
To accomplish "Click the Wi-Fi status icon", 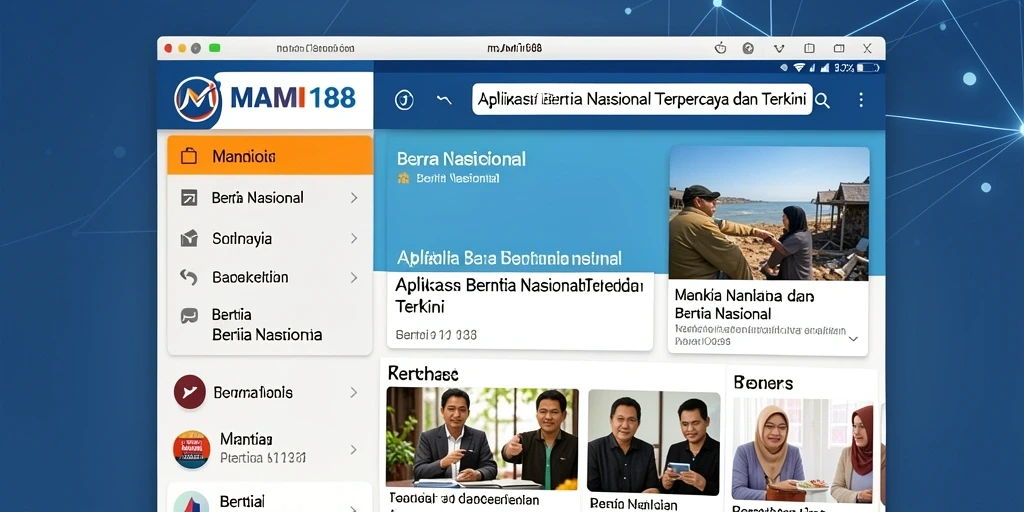I will pyautogui.click(x=799, y=67).
